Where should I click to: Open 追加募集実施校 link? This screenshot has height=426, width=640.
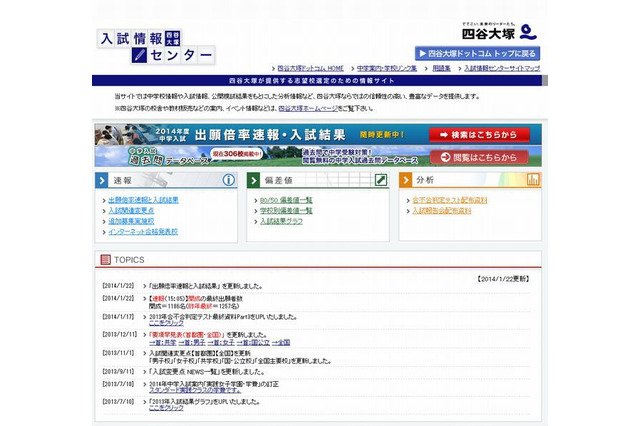click(x=131, y=221)
